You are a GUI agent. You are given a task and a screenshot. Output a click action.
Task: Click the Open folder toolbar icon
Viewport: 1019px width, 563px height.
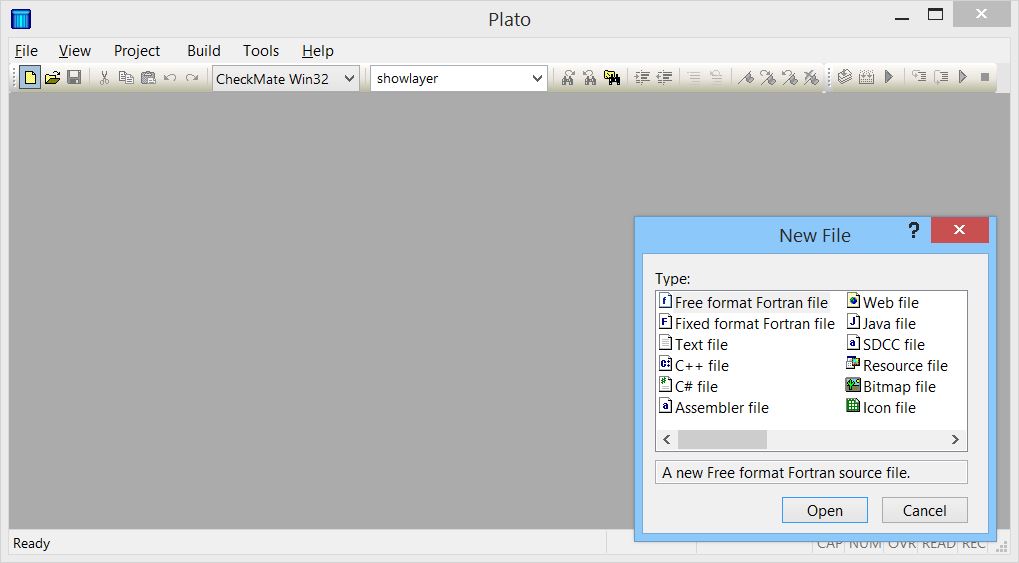[52, 78]
